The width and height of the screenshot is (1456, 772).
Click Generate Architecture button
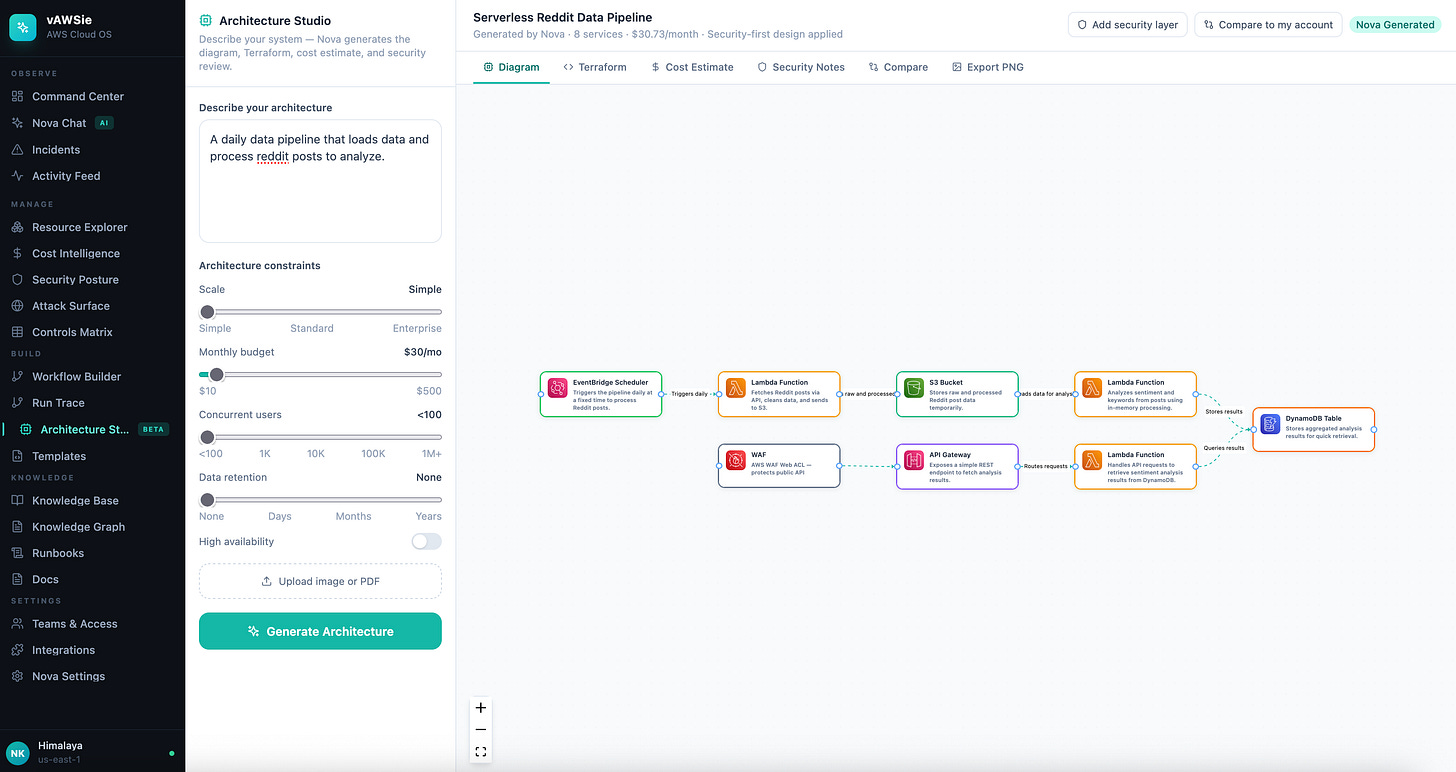click(320, 631)
